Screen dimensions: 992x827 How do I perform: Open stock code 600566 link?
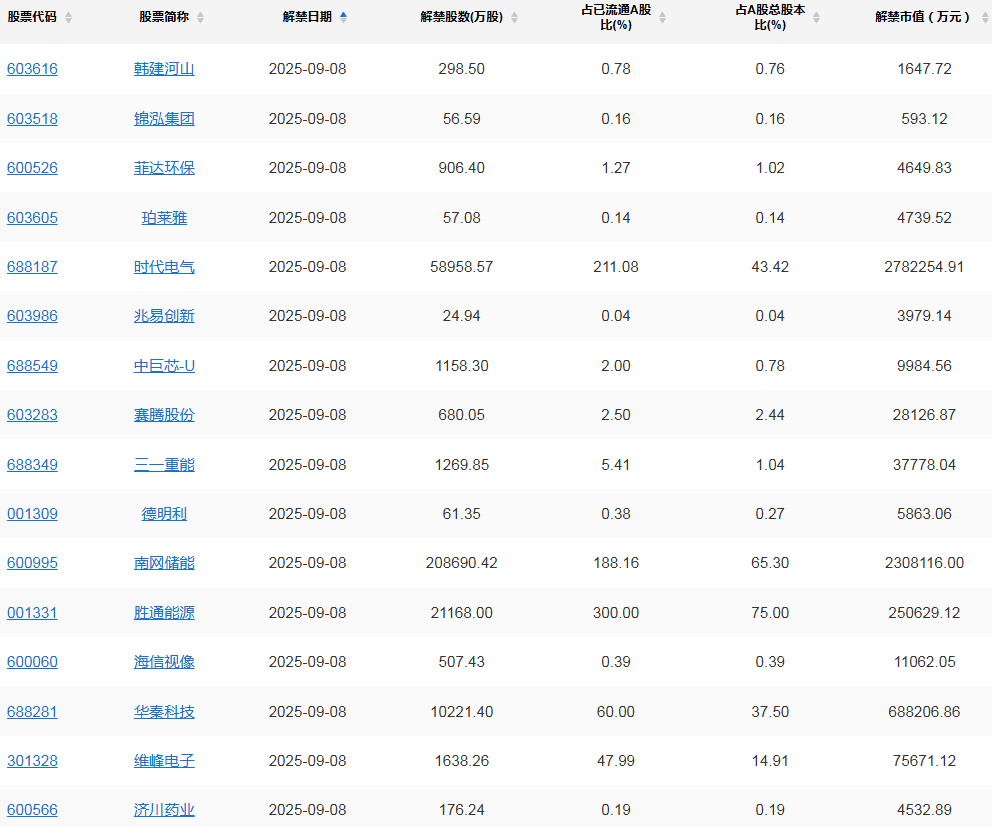coord(32,810)
